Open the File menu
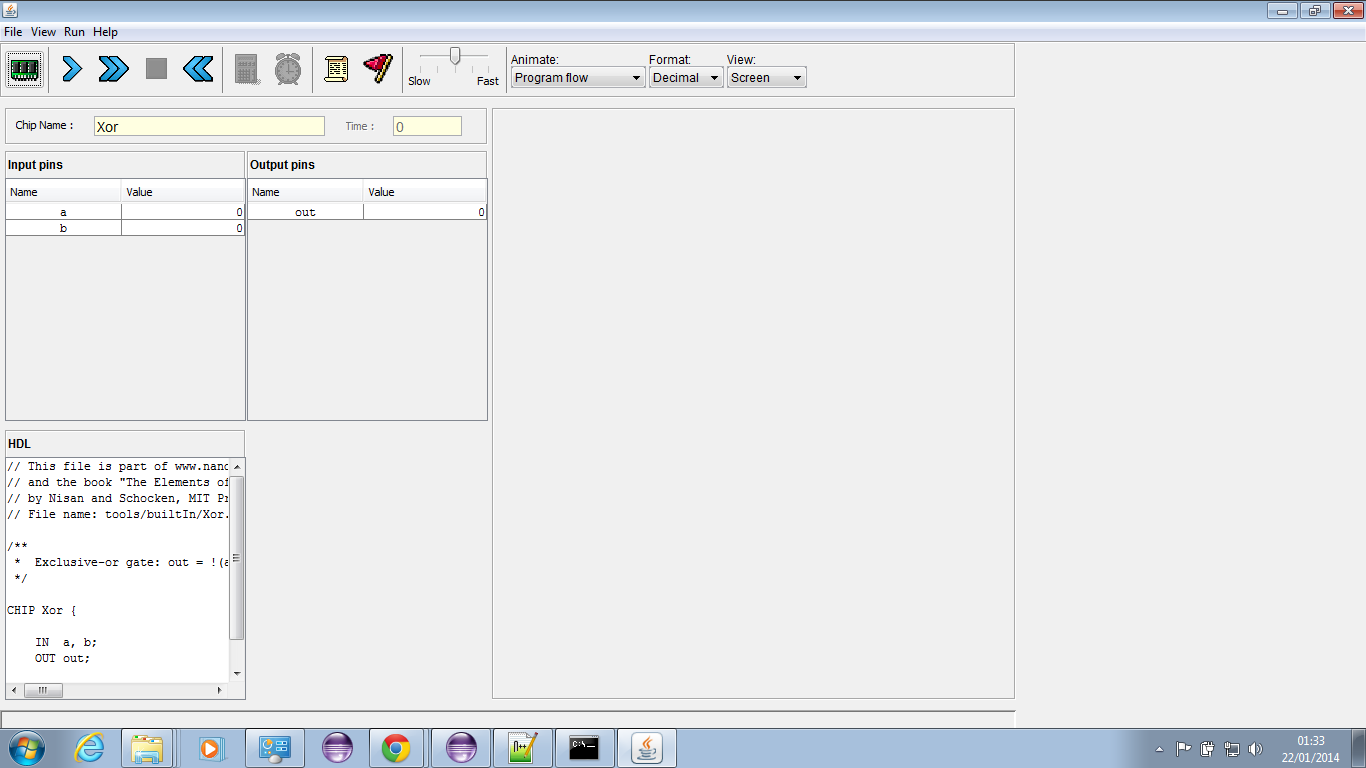The image size is (1366, 768). point(13,32)
